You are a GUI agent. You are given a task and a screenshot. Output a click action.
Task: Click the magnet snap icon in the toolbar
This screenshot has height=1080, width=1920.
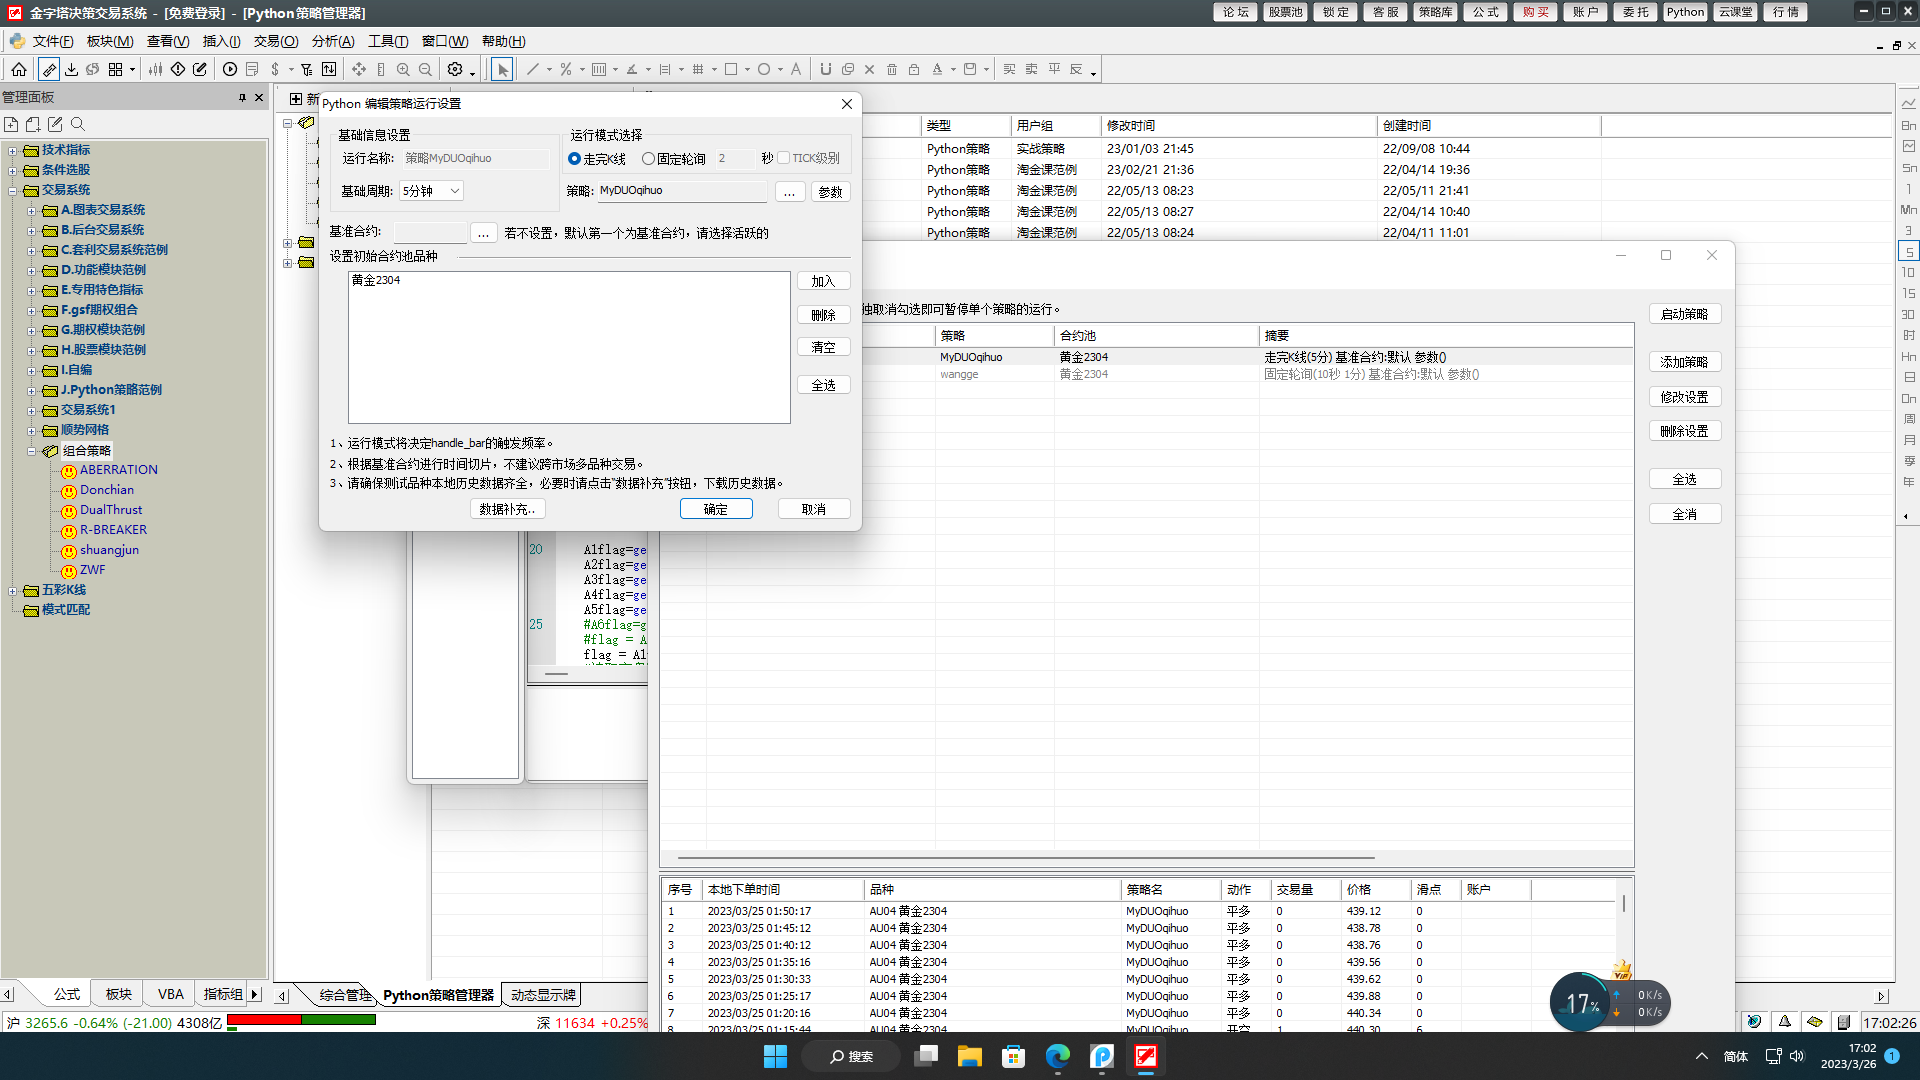[825, 69]
